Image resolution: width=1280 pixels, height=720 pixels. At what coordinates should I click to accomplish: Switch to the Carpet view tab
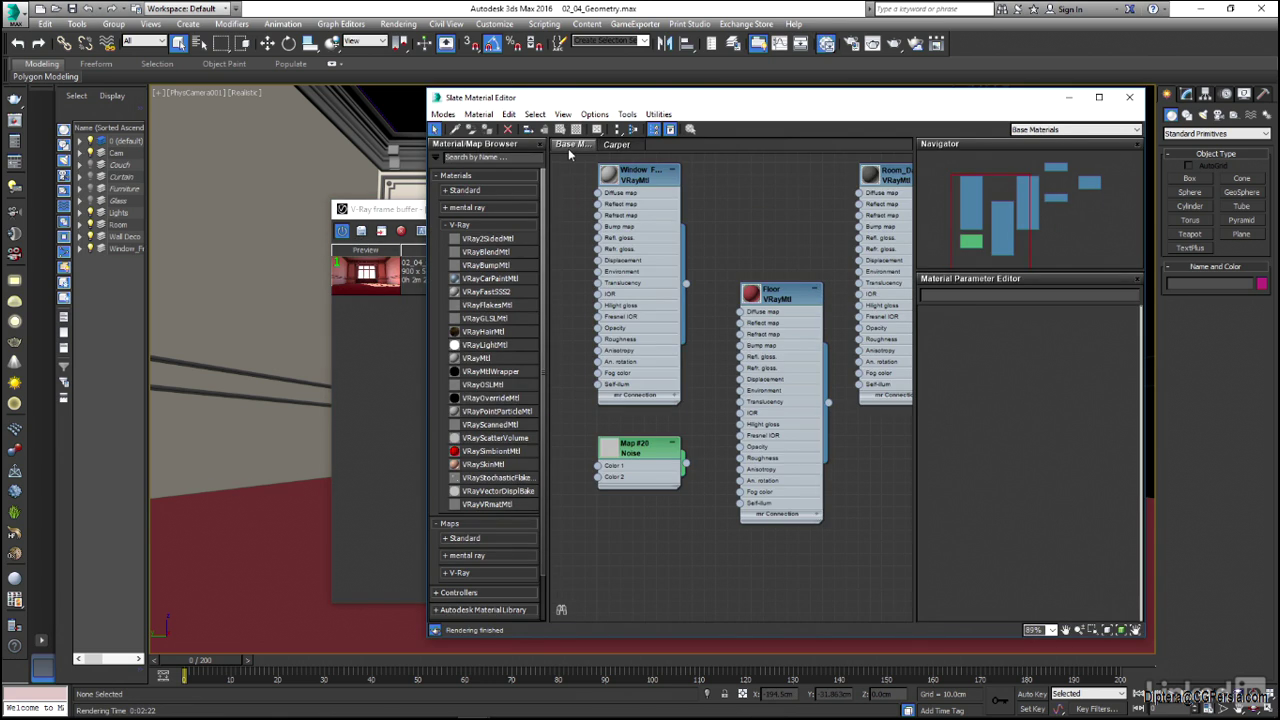point(616,144)
